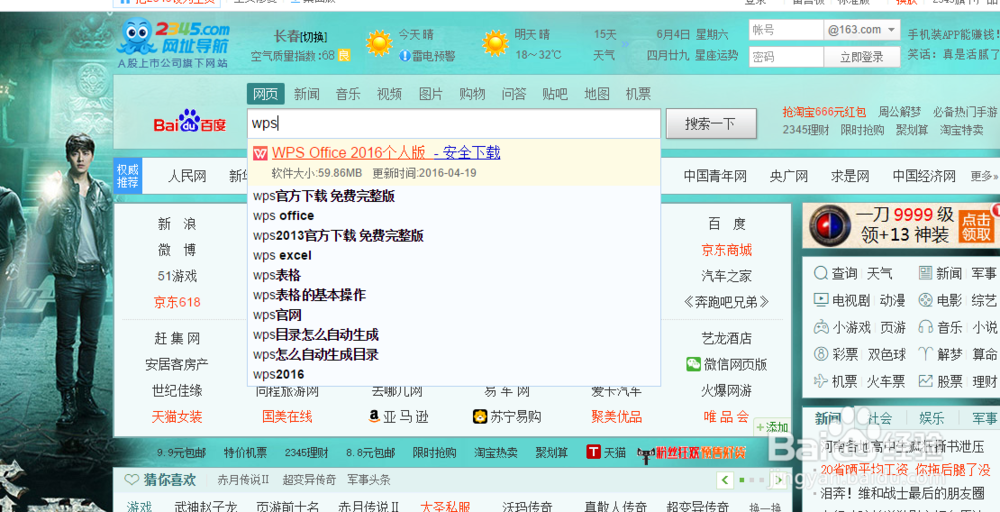1000x512 pixels.
Task: Click the lightning warning info icon
Action: coord(404,55)
